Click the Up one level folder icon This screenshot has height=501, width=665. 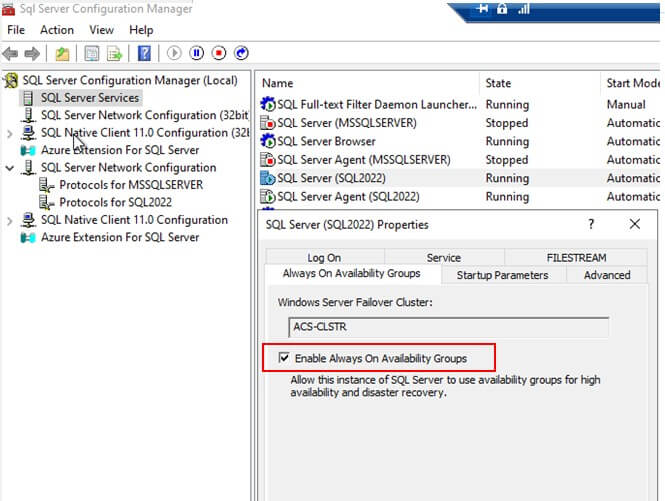(x=62, y=53)
